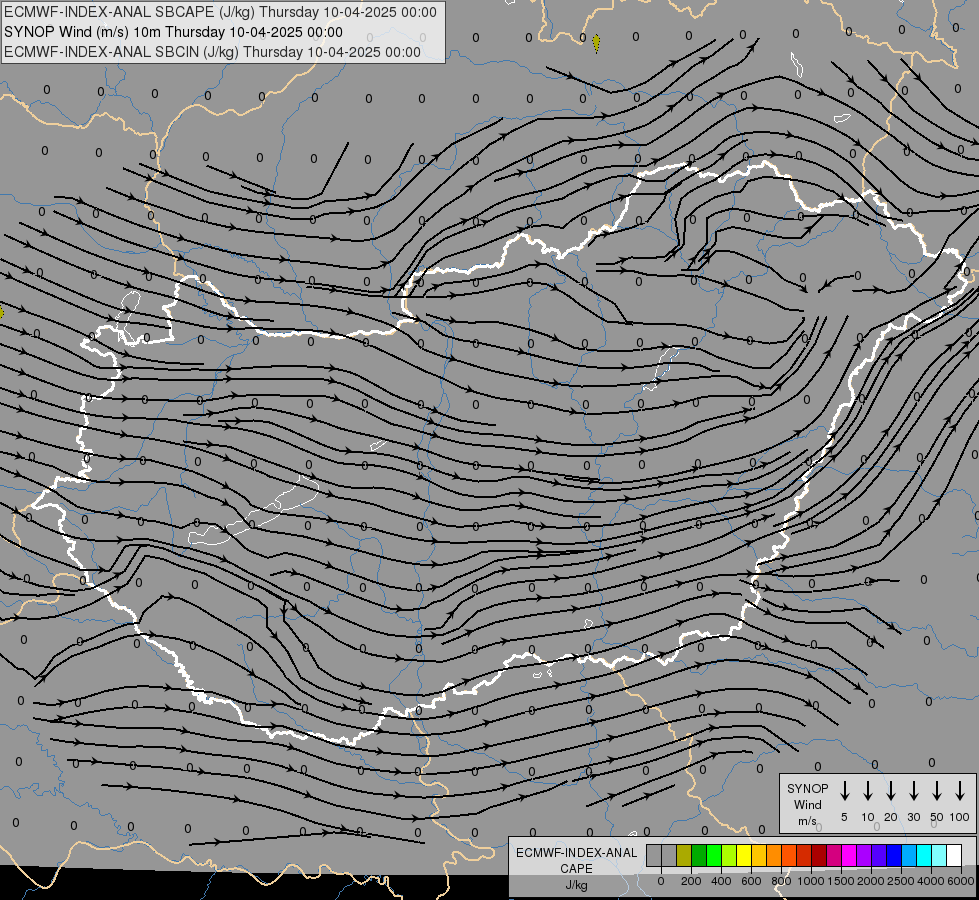Click the wind legend arrow labeled 5
The image size is (979, 900).
click(x=844, y=790)
